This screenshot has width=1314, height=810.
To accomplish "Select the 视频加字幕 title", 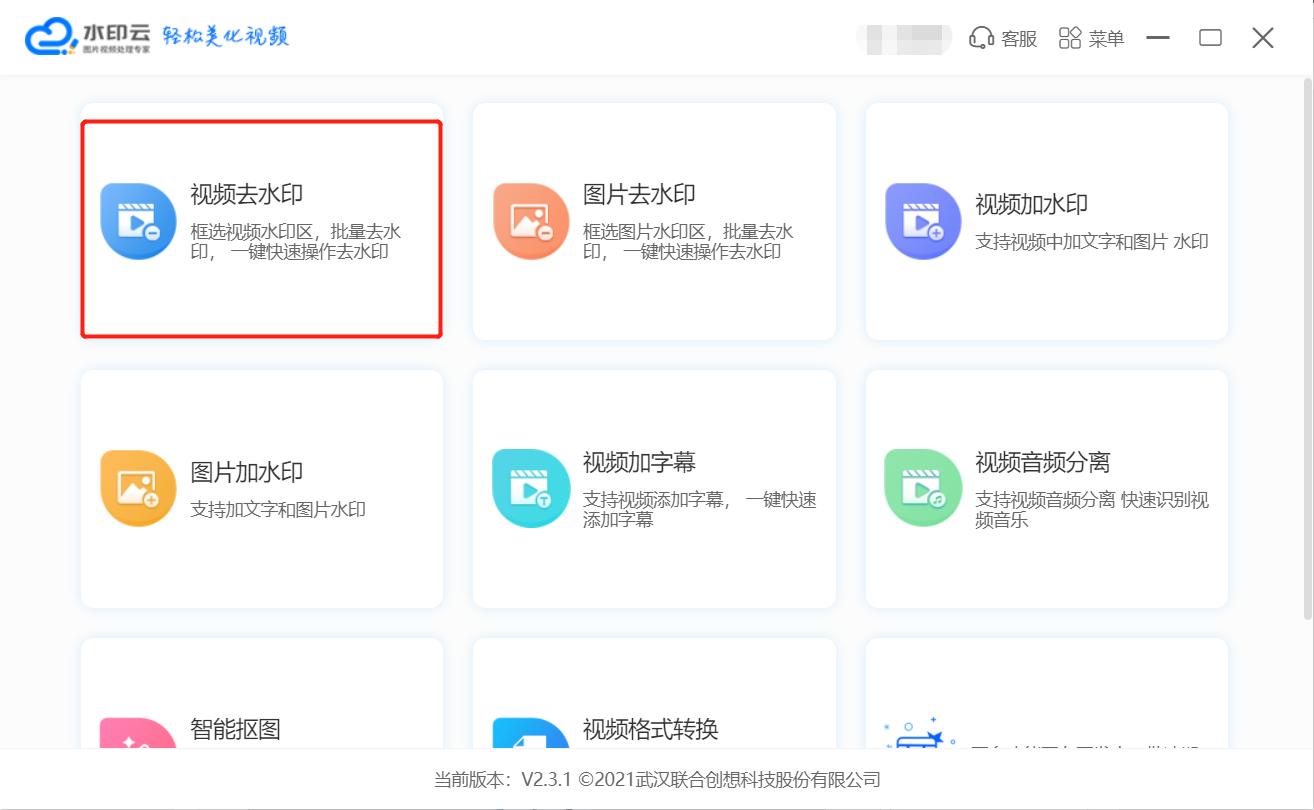I will pyautogui.click(x=639, y=463).
